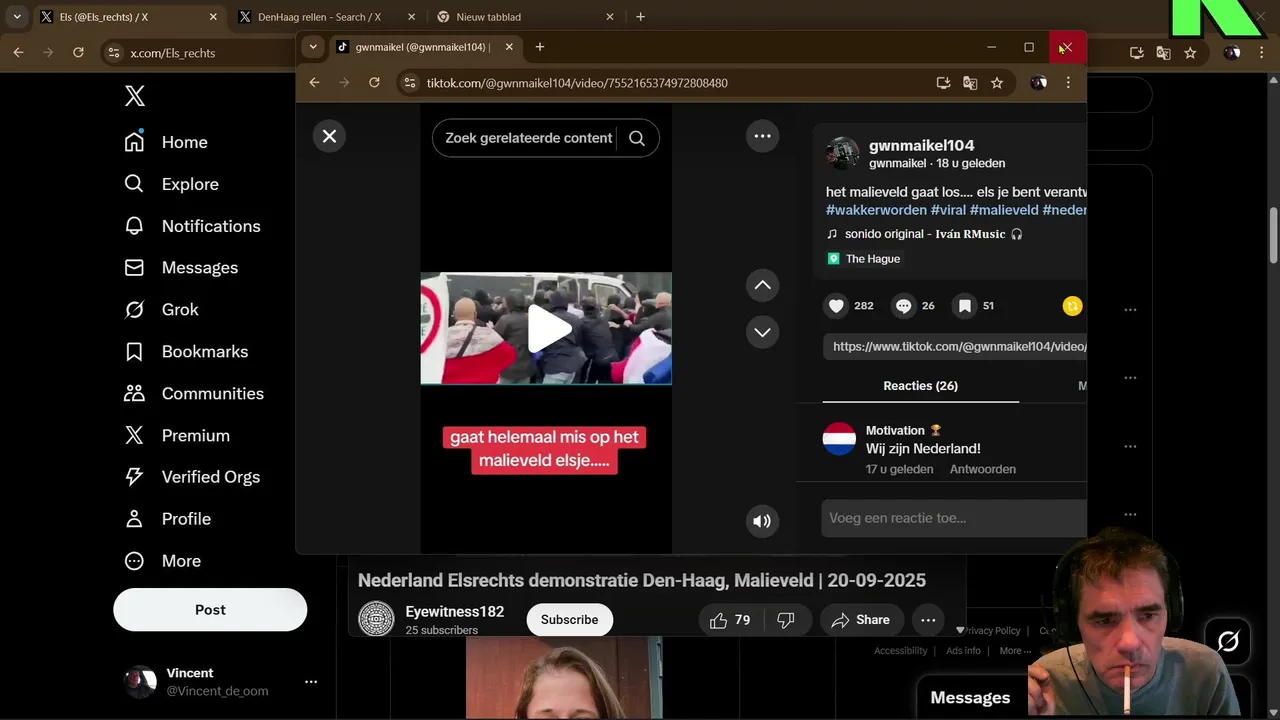Select the Reacties (26) tab
This screenshot has height=720, width=1280.
[x=920, y=386]
